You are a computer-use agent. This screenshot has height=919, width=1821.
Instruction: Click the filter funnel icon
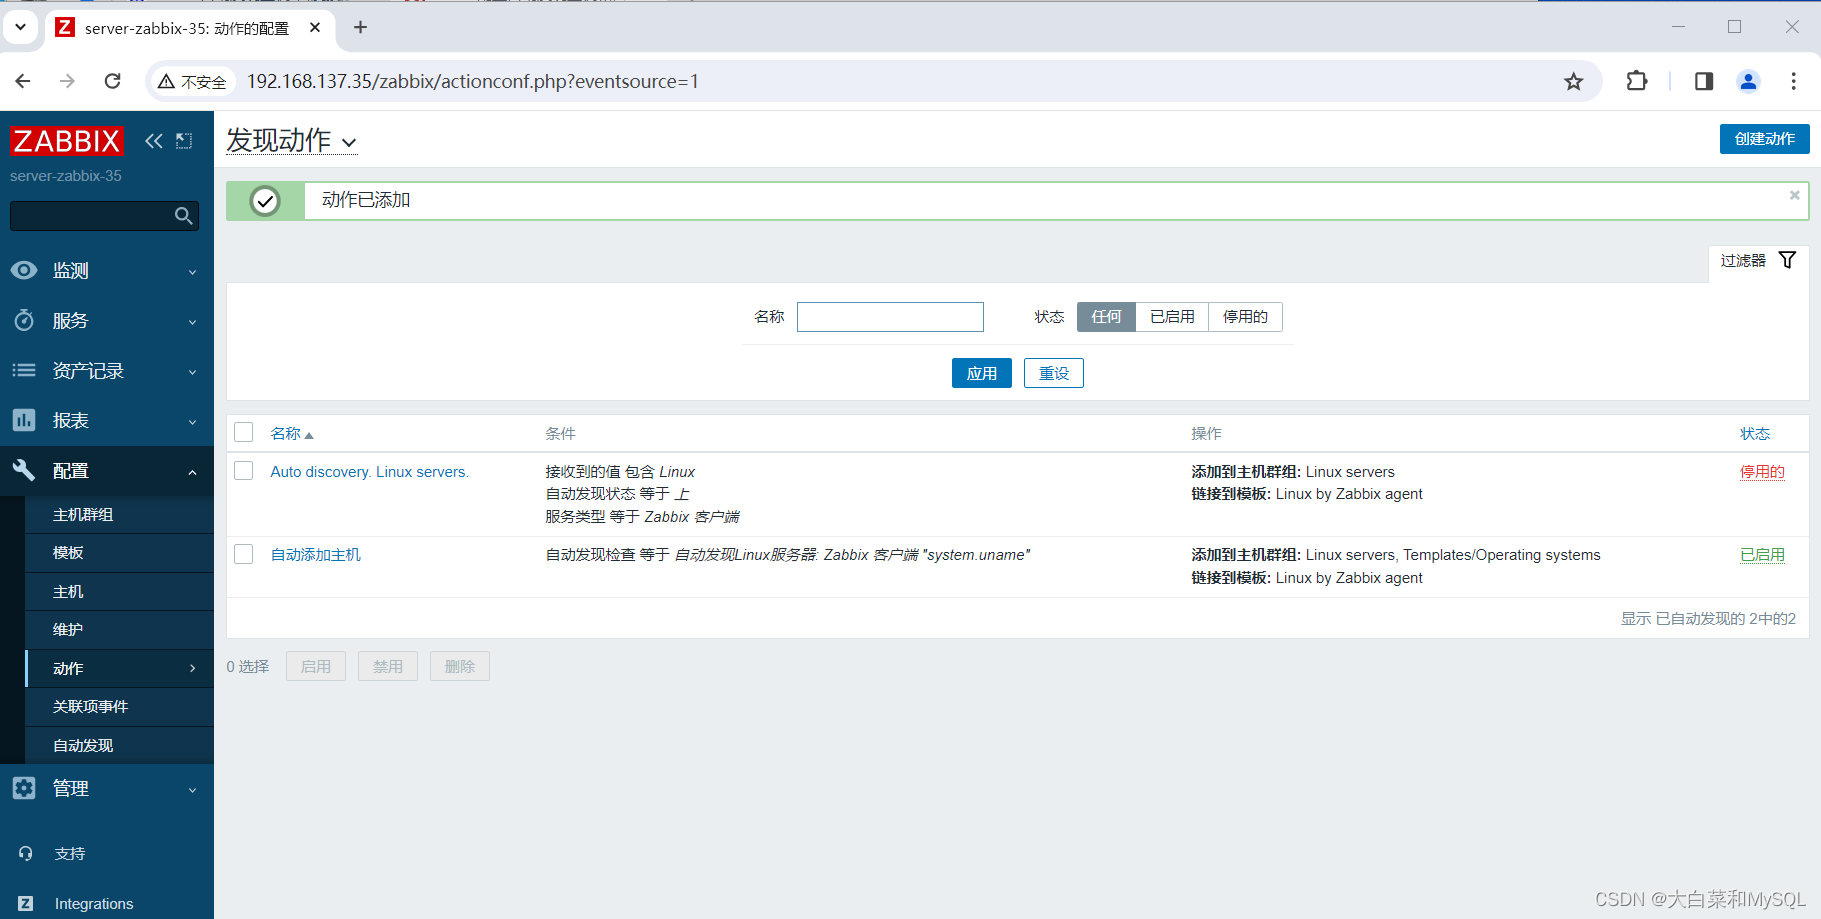1788,260
